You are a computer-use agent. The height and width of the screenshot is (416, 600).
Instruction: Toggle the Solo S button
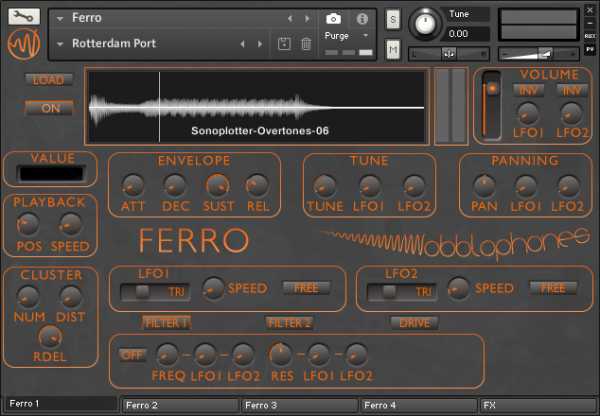pos(393,19)
